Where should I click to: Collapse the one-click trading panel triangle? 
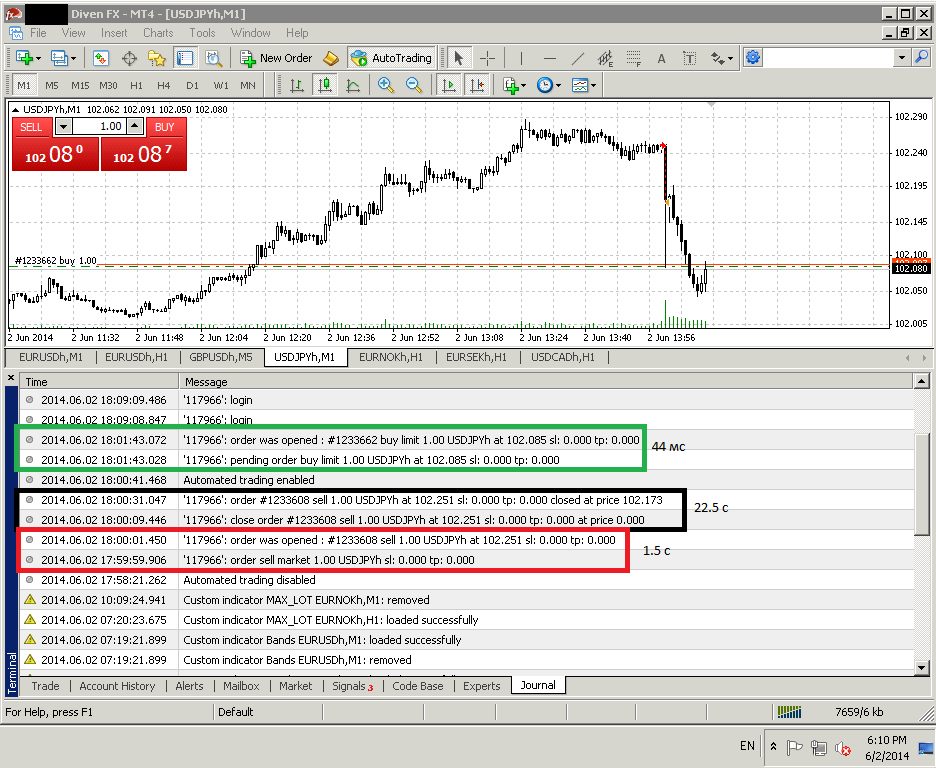tap(16, 110)
